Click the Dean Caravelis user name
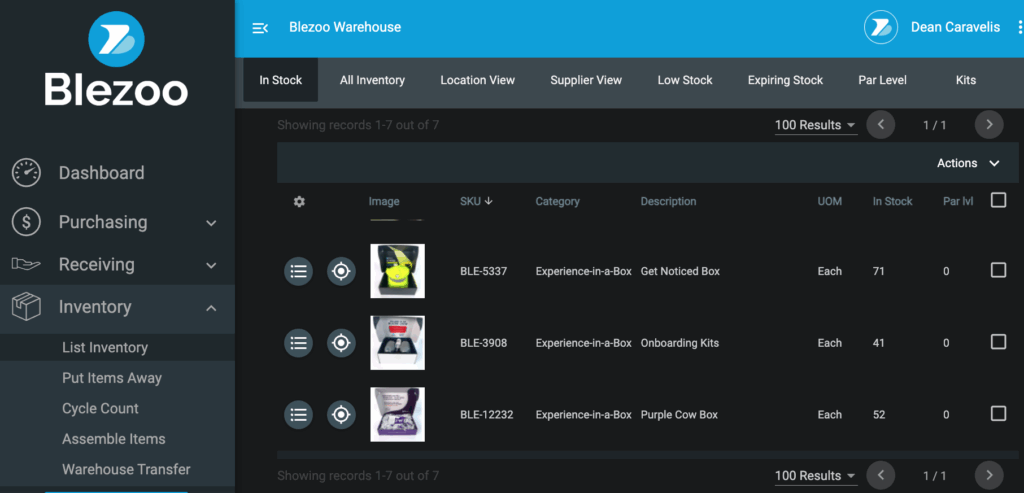Viewport: 1024px width, 493px height. (x=955, y=27)
